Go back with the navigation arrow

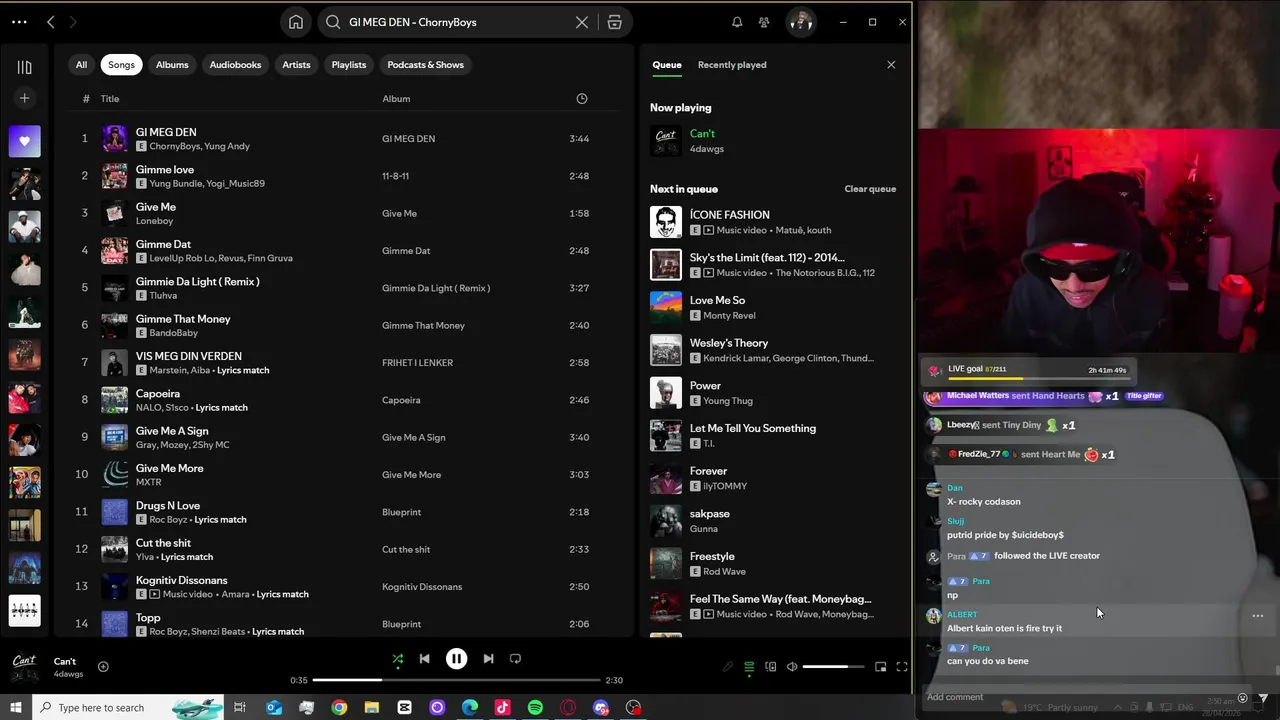(51, 22)
